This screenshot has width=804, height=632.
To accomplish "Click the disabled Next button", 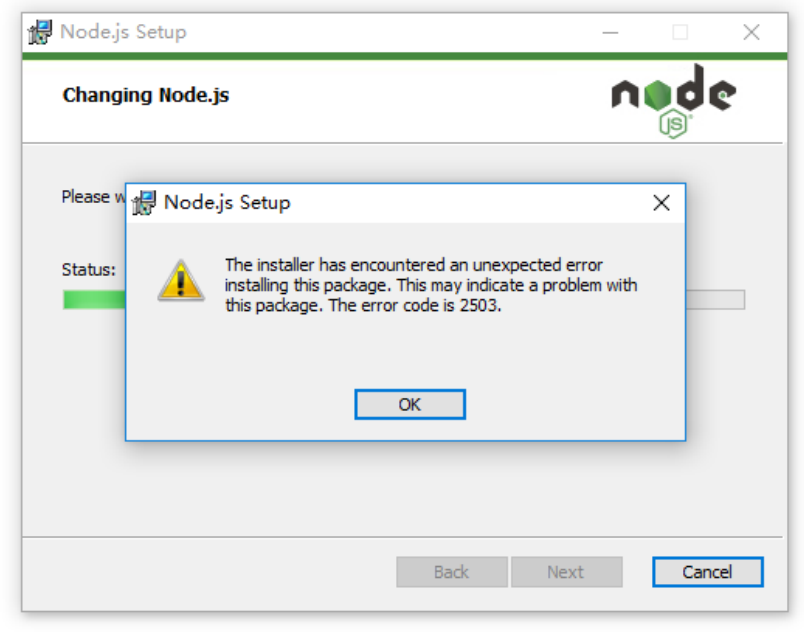I will pos(566,572).
